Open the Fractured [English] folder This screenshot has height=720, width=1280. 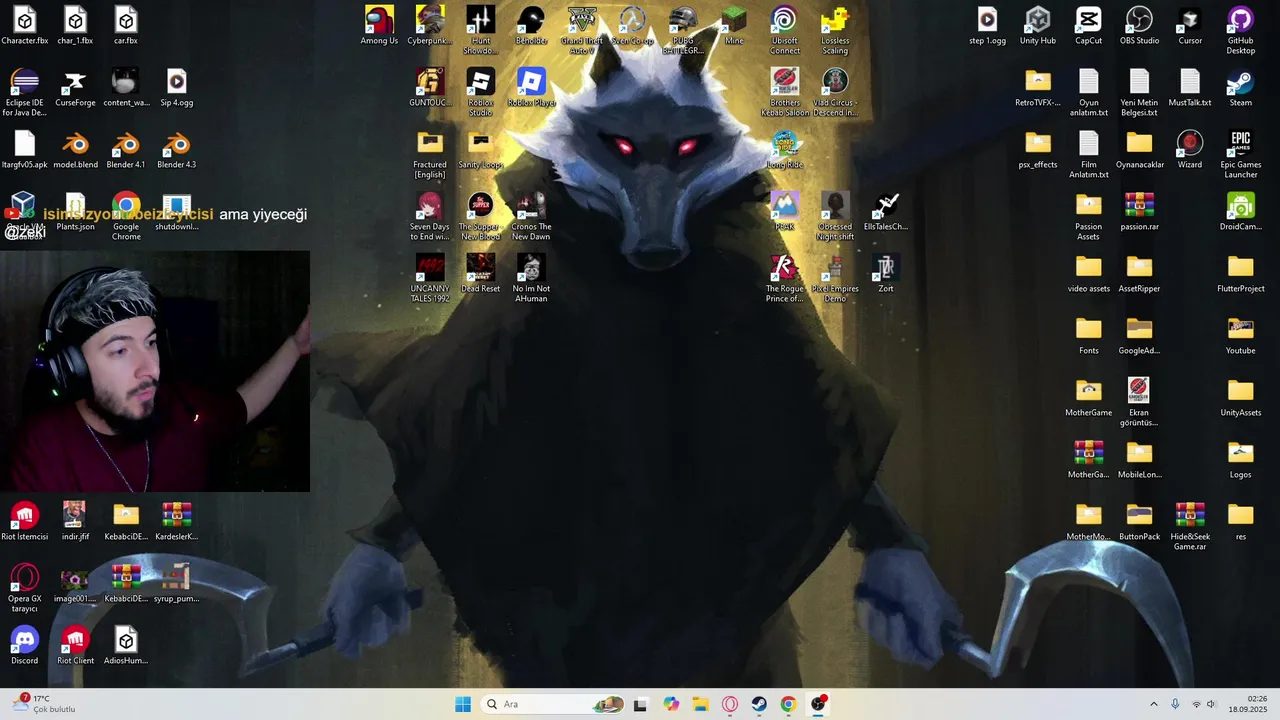point(430,154)
